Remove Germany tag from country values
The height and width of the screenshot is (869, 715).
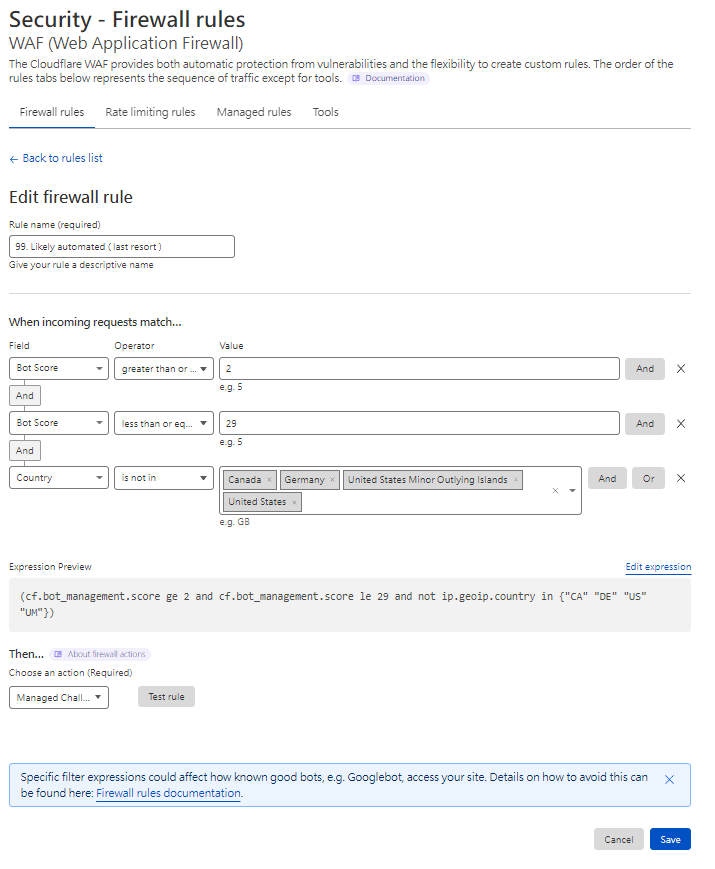333,480
